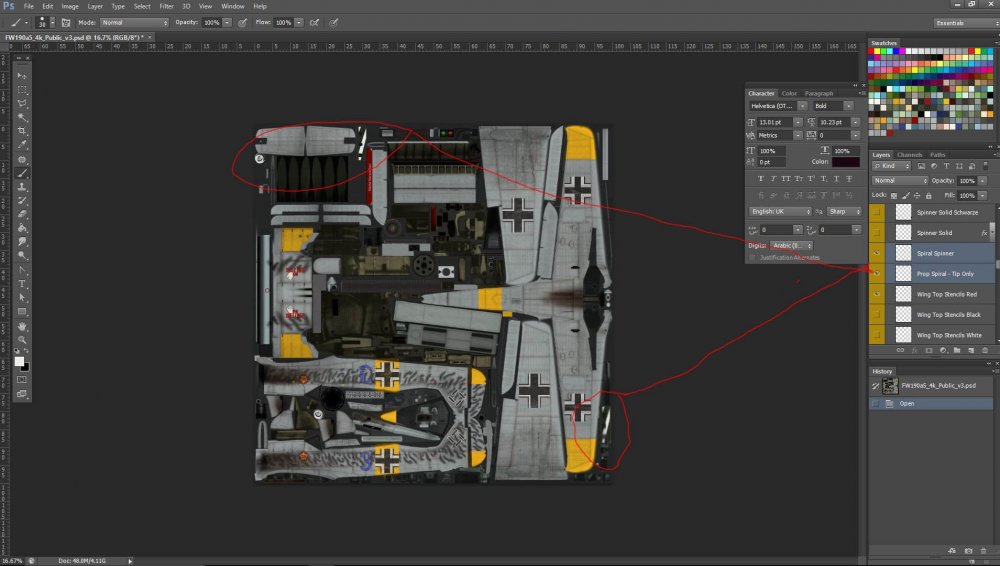This screenshot has height=566, width=1000.
Task: Select the Crop tool
Action: coord(22,131)
